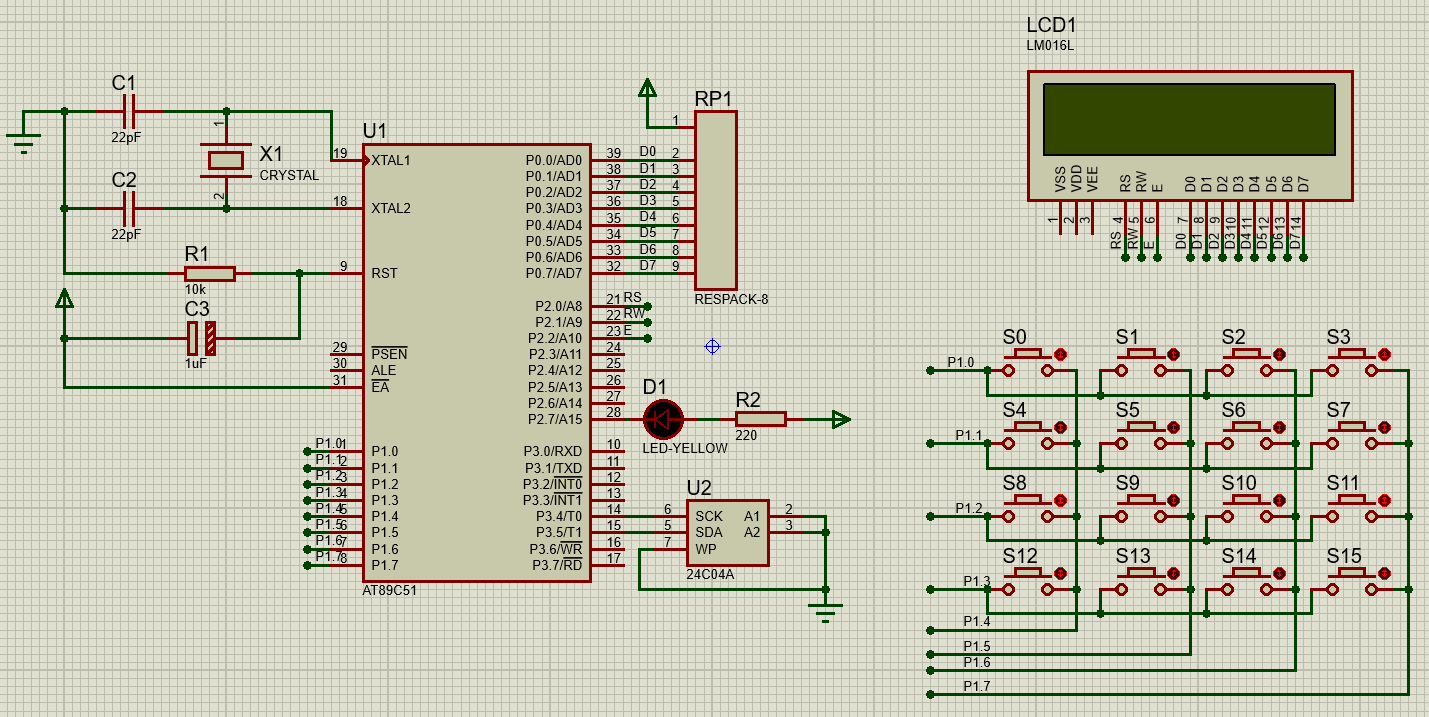Click the RESPACK-8 value label
1429x717 pixels.
coord(731,299)
